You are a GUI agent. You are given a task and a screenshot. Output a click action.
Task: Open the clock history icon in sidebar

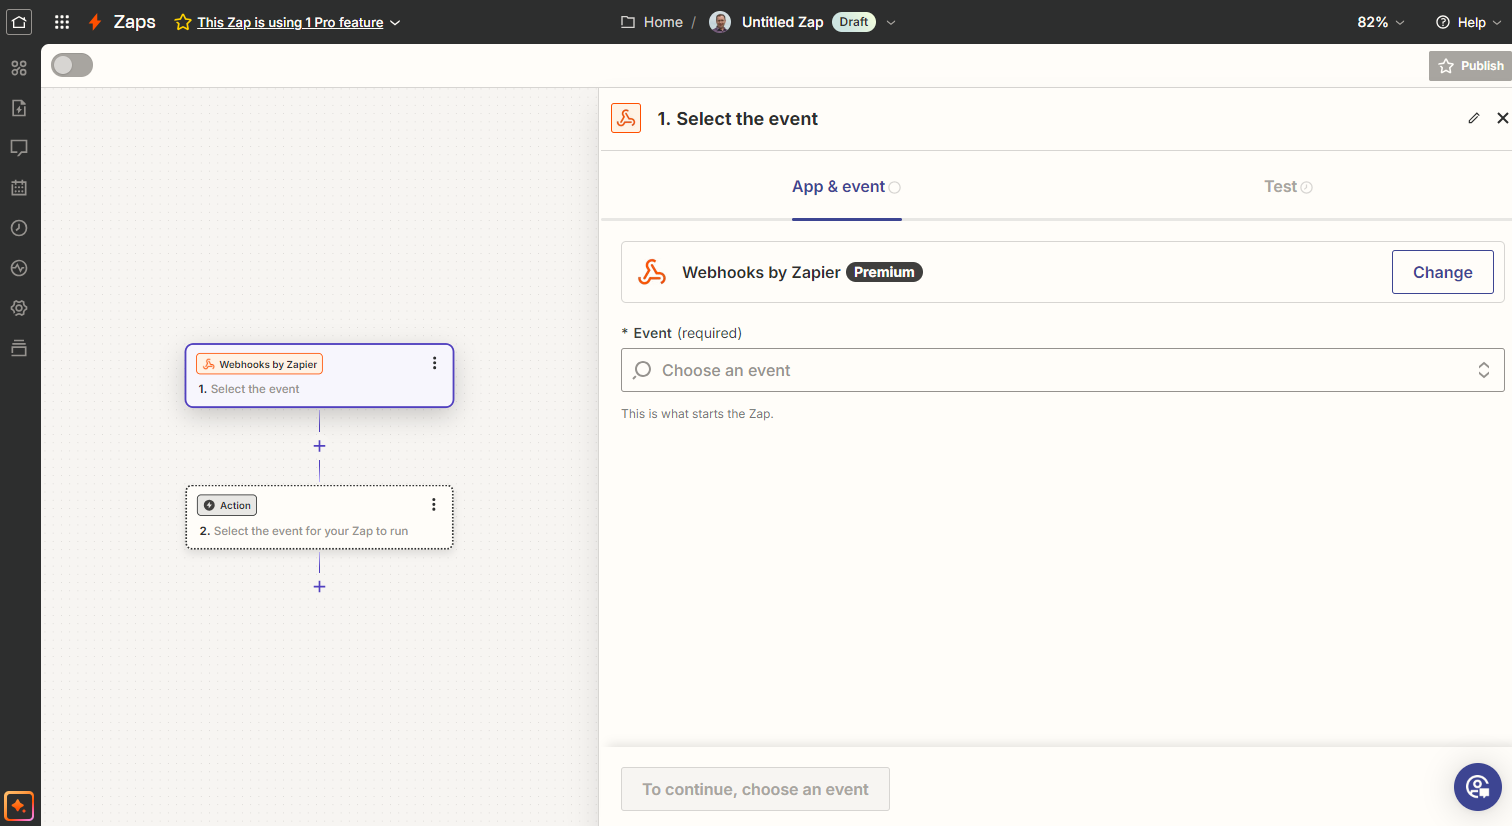pos(19,228)
